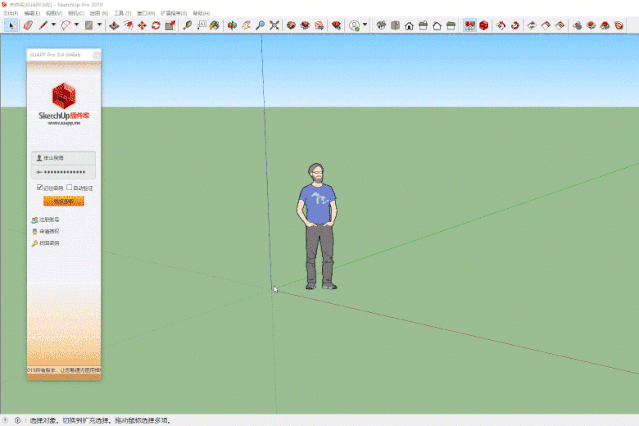Click the Paint Bucket tool
Image resolution: width=639 pixels, height=426 pixels.
(214, 26)
